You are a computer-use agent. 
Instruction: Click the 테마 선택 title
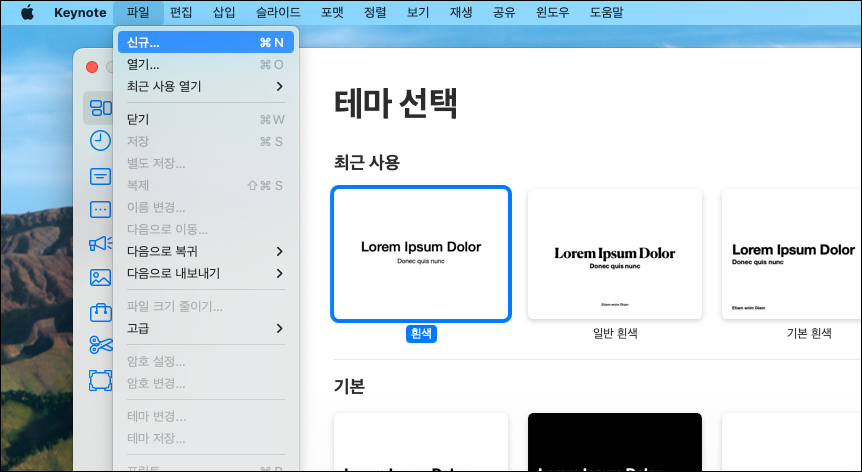[x=396, y=103]
